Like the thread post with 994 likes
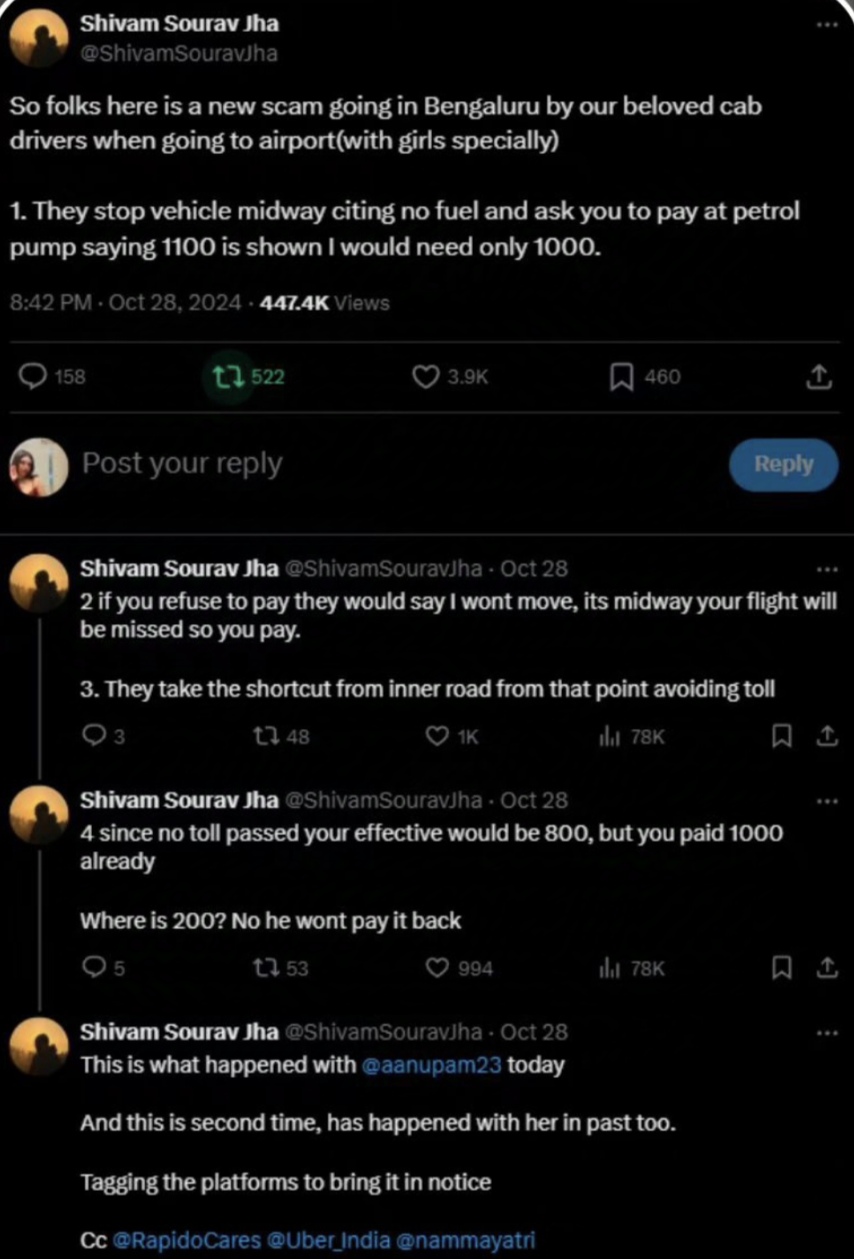This screenshot has width=854, height=1259. pyautogui.click(x=437, y=968)
